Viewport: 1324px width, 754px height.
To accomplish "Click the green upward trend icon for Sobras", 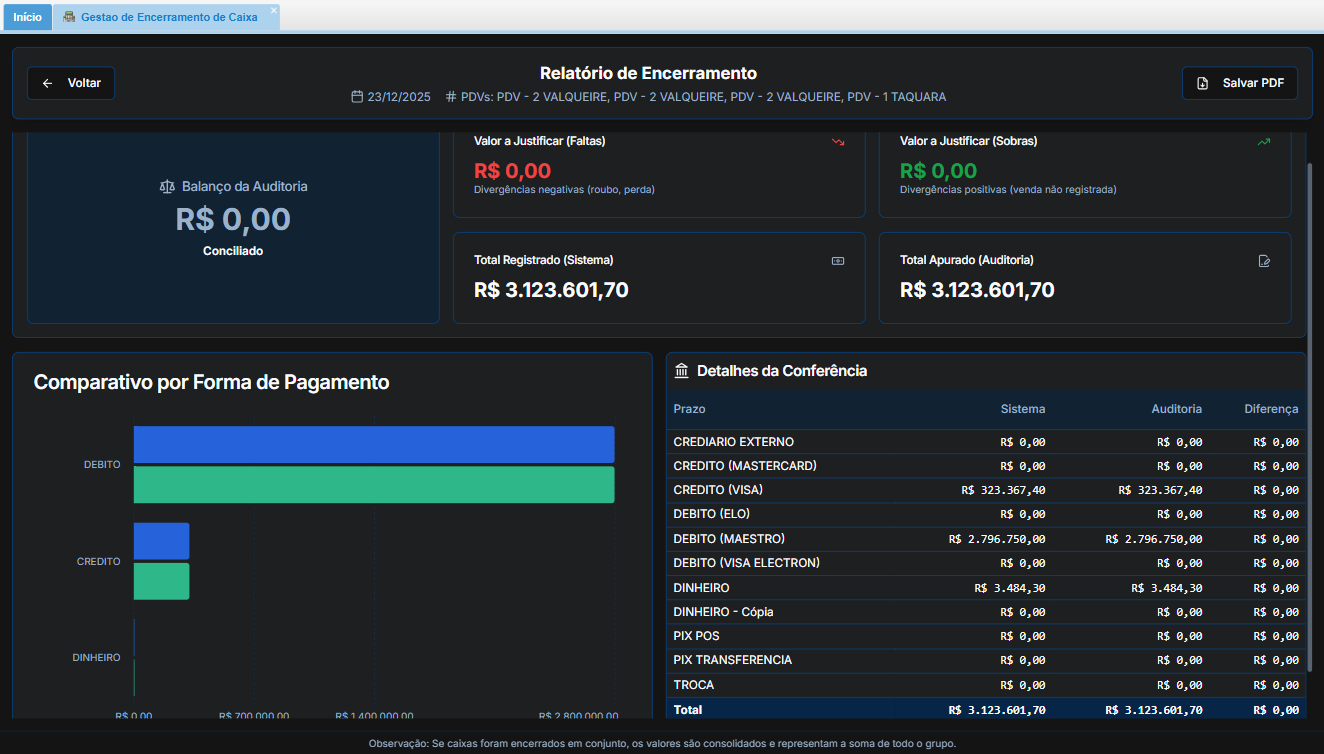I will click(x=1264, y=142).
